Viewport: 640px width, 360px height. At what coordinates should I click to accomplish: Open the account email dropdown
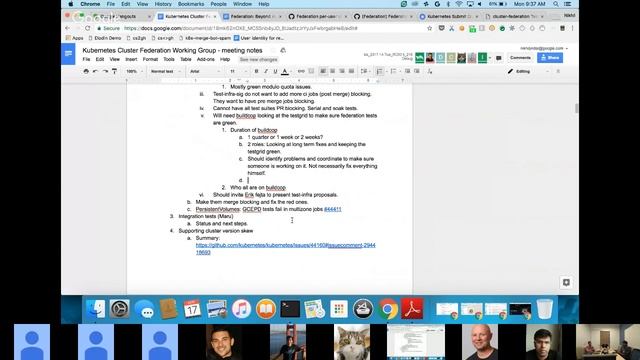point(543,48)
